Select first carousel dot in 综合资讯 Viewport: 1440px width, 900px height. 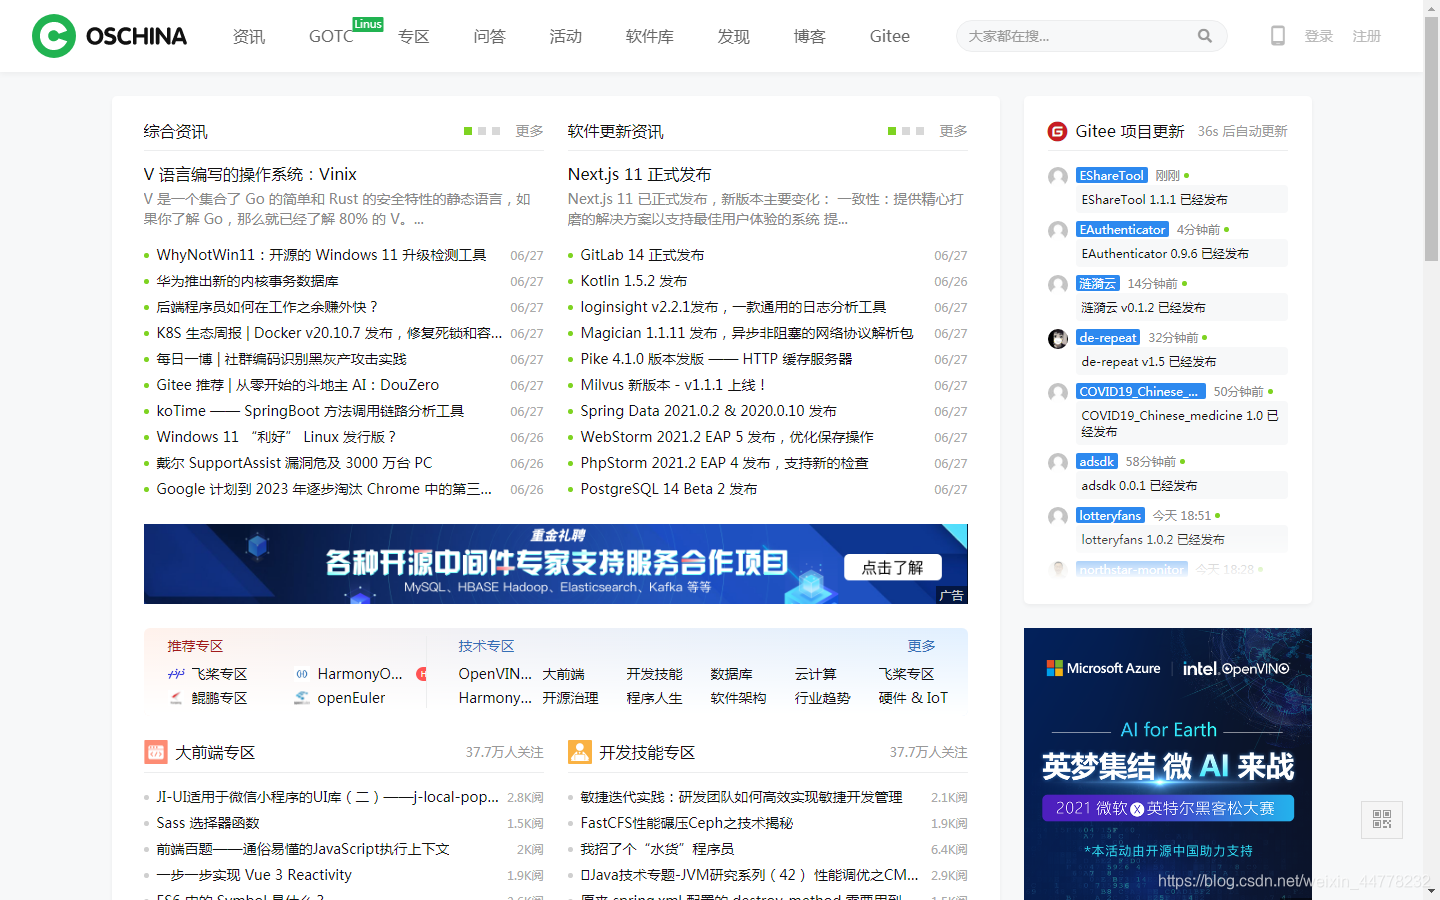[x=468, y=131]
